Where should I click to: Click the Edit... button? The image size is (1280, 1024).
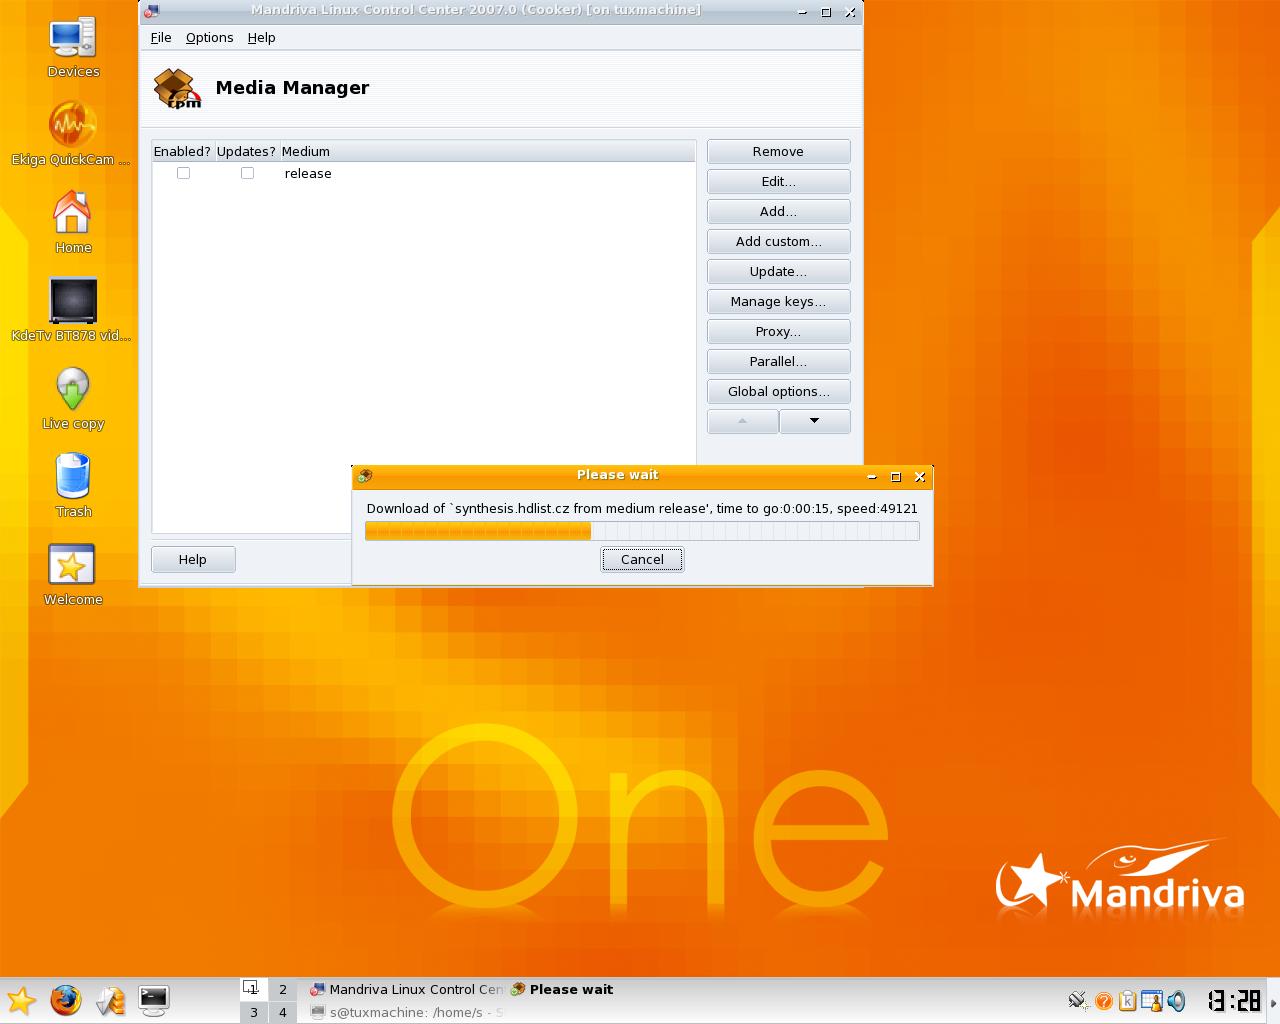click(779, 181)
